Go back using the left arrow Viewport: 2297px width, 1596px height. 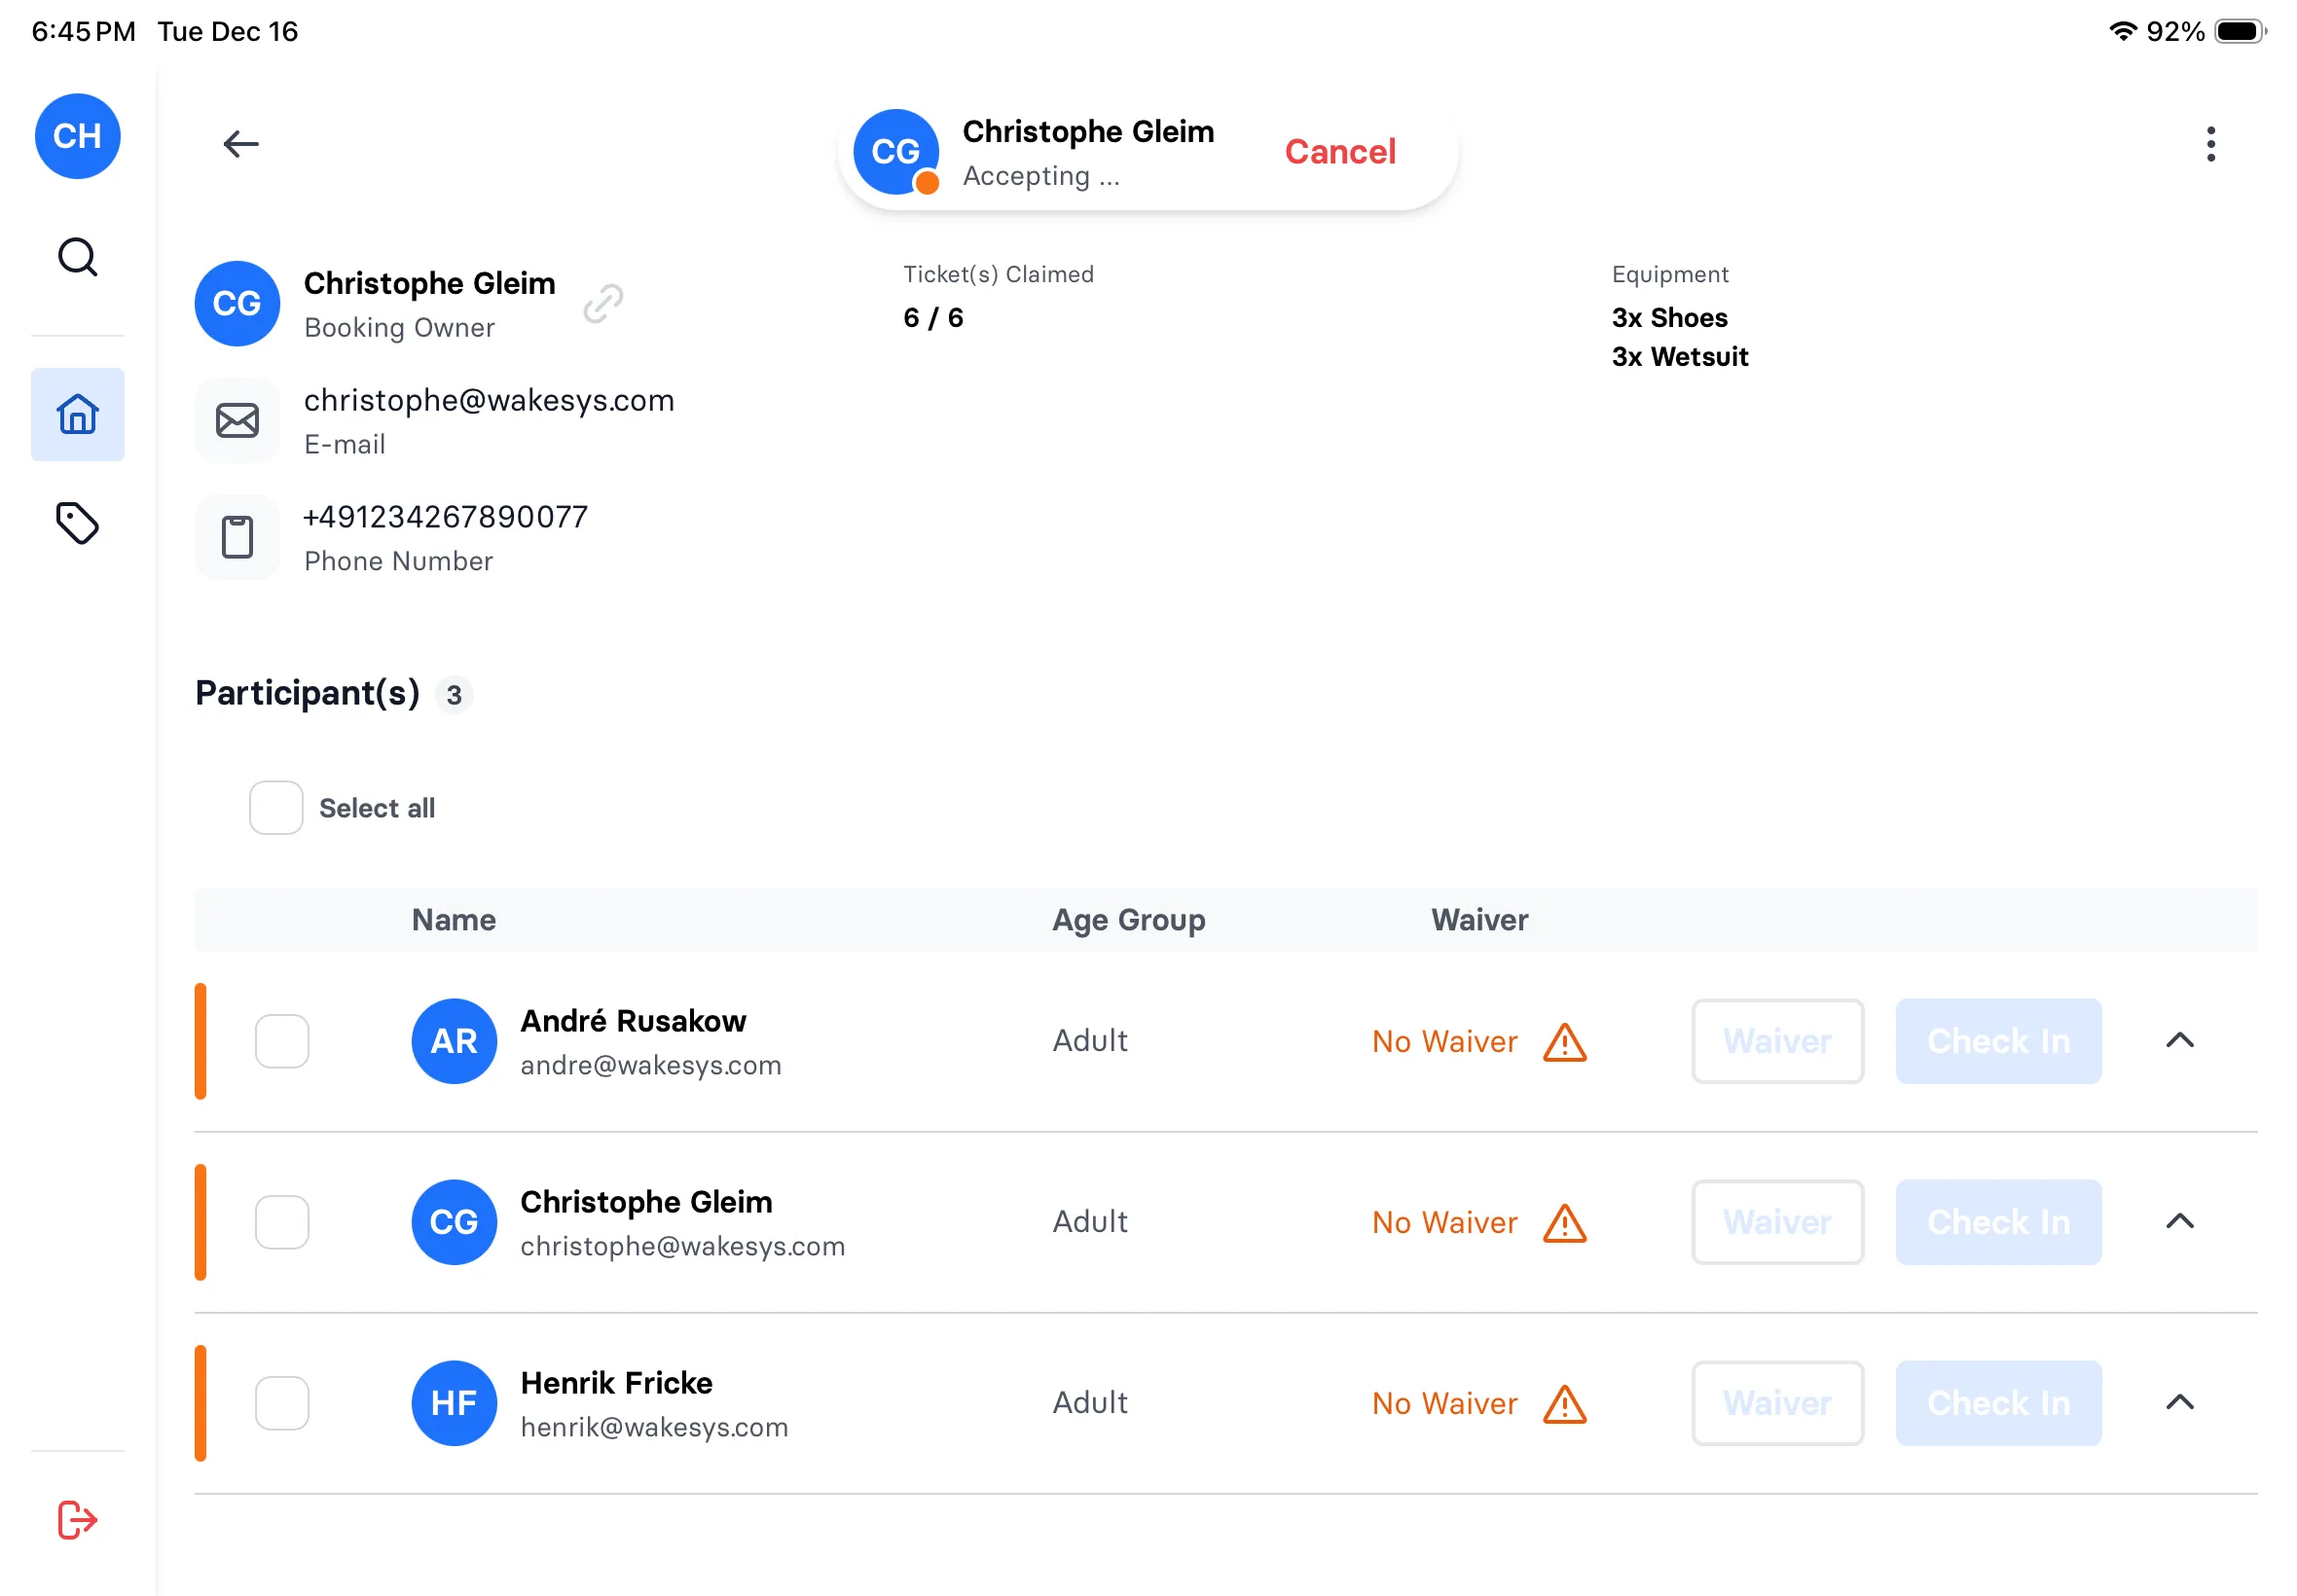coord(240,144)
